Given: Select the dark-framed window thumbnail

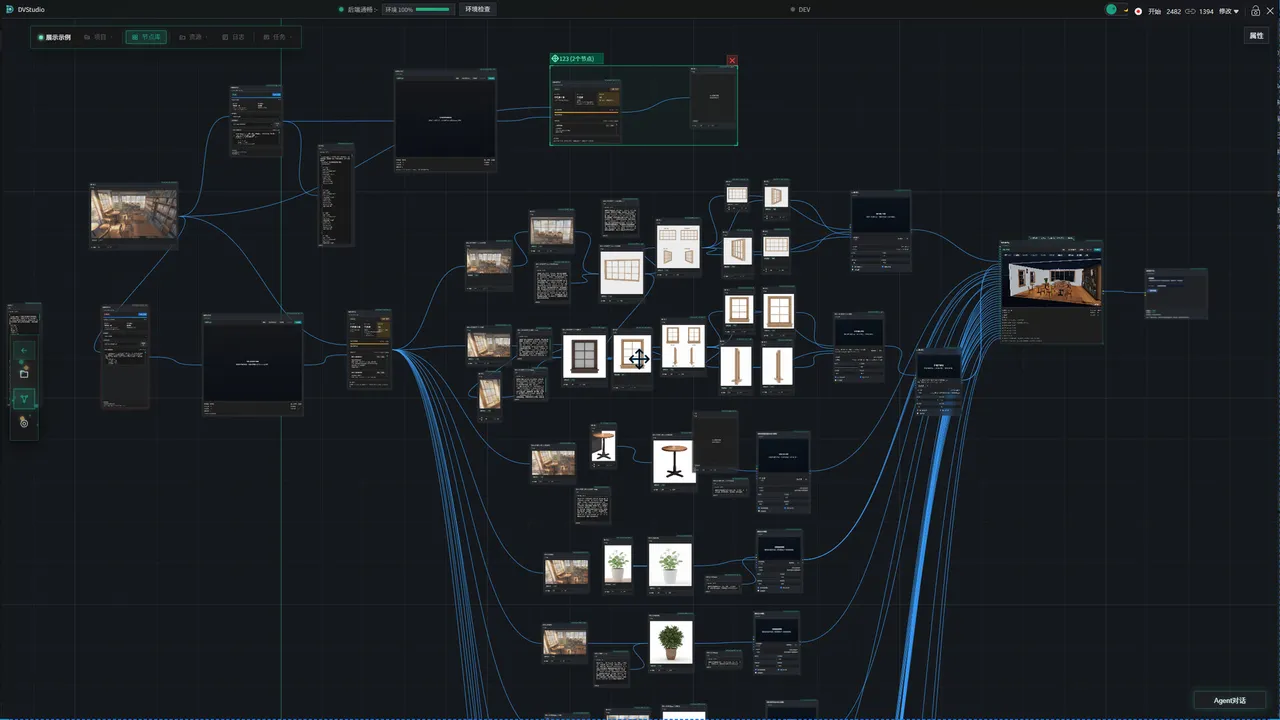Looking at the screenshot, I should click(583, 356).
